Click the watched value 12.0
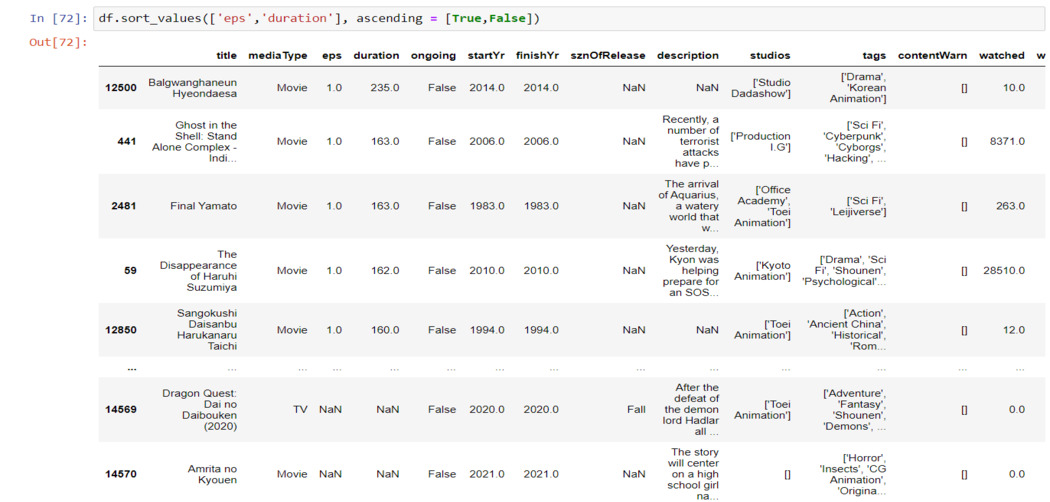This screenshot has width=1050, height=502. click(x=1014, y=330)
